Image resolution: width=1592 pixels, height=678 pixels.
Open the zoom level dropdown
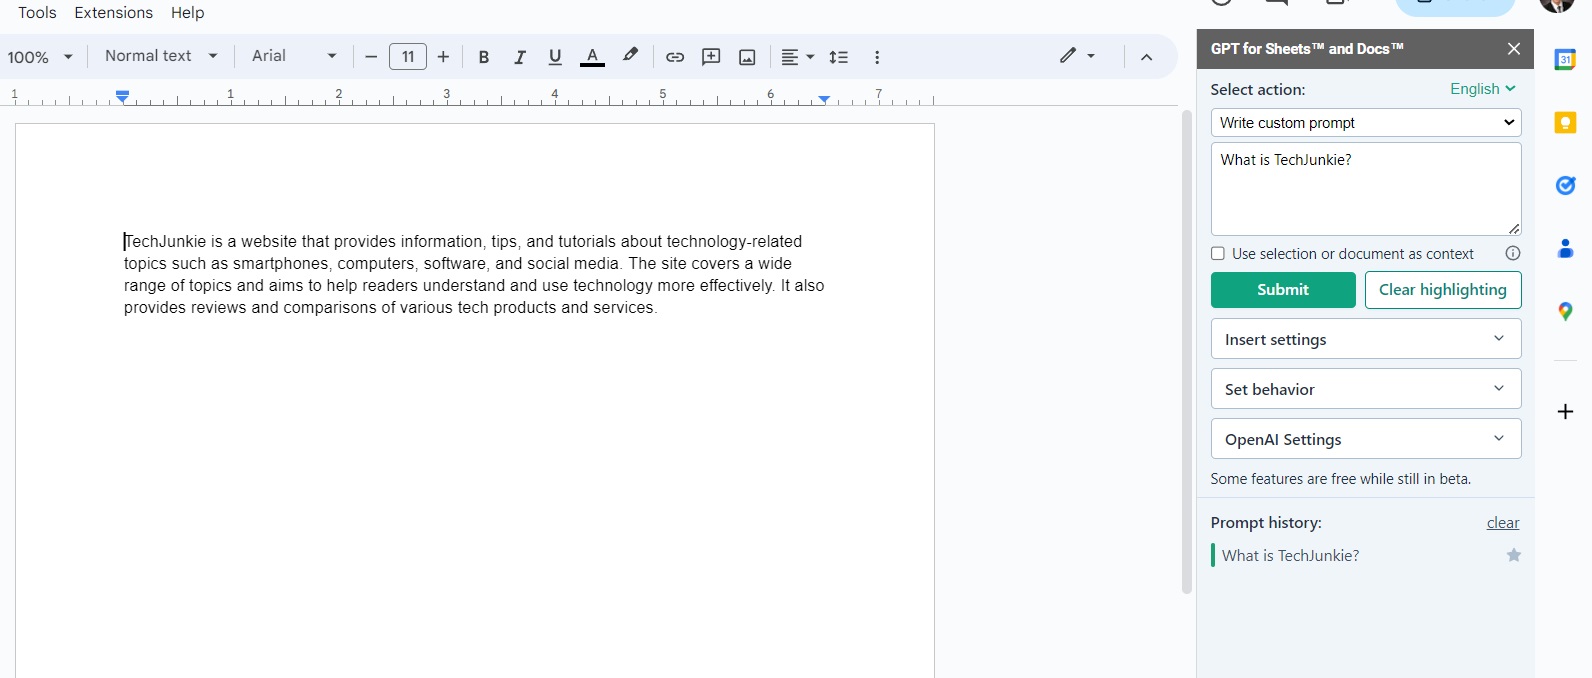tap(40, 57)
